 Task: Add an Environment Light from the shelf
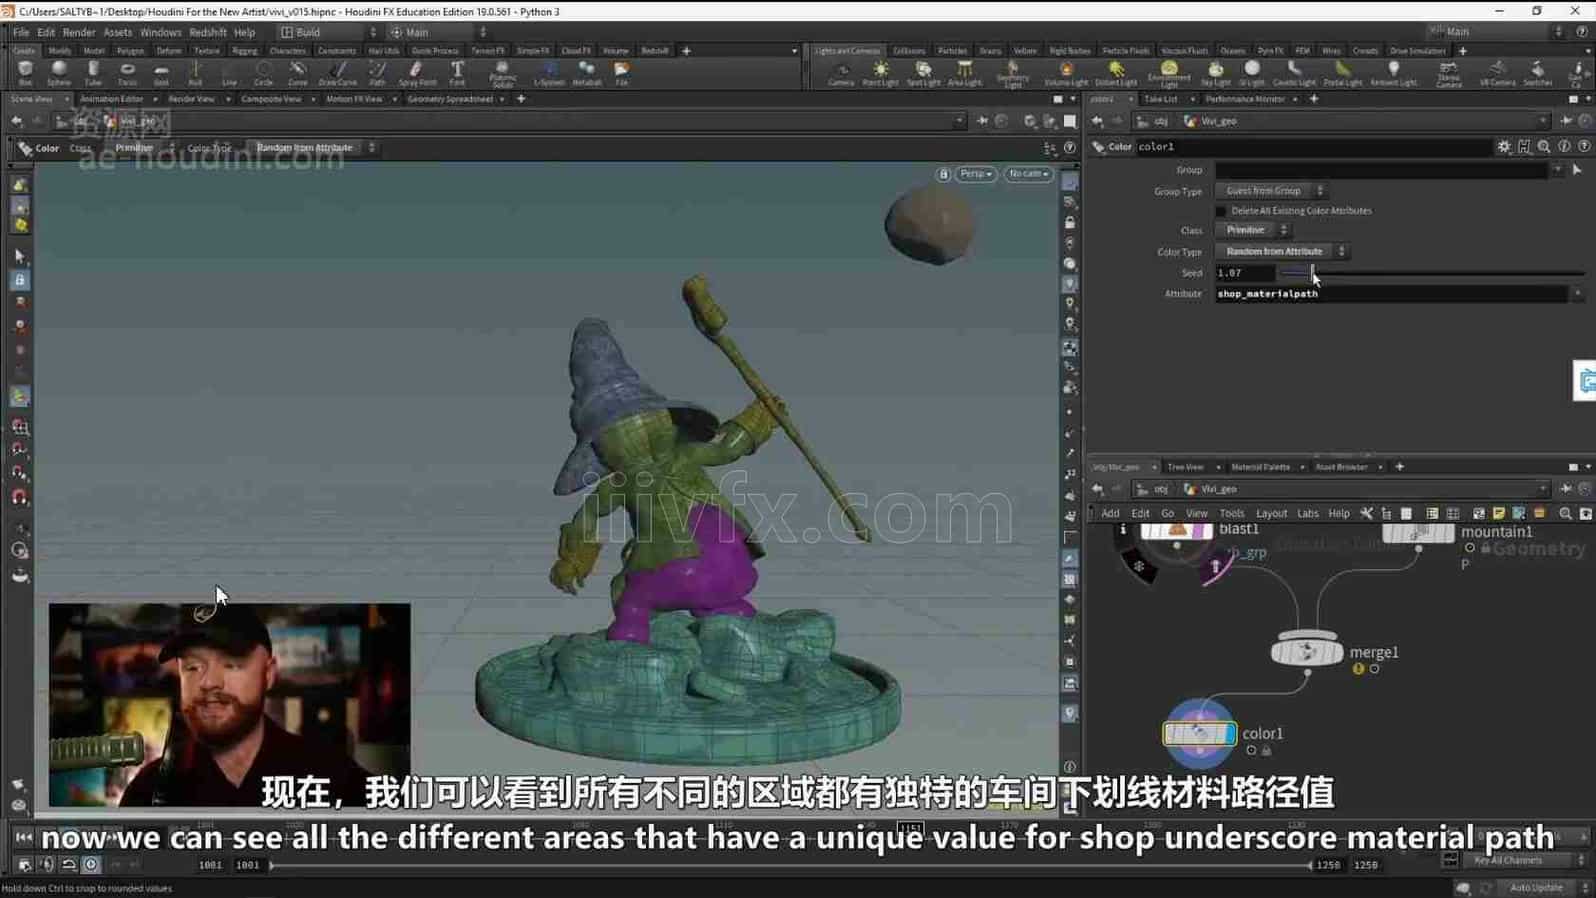click(x=1169, y=74)
